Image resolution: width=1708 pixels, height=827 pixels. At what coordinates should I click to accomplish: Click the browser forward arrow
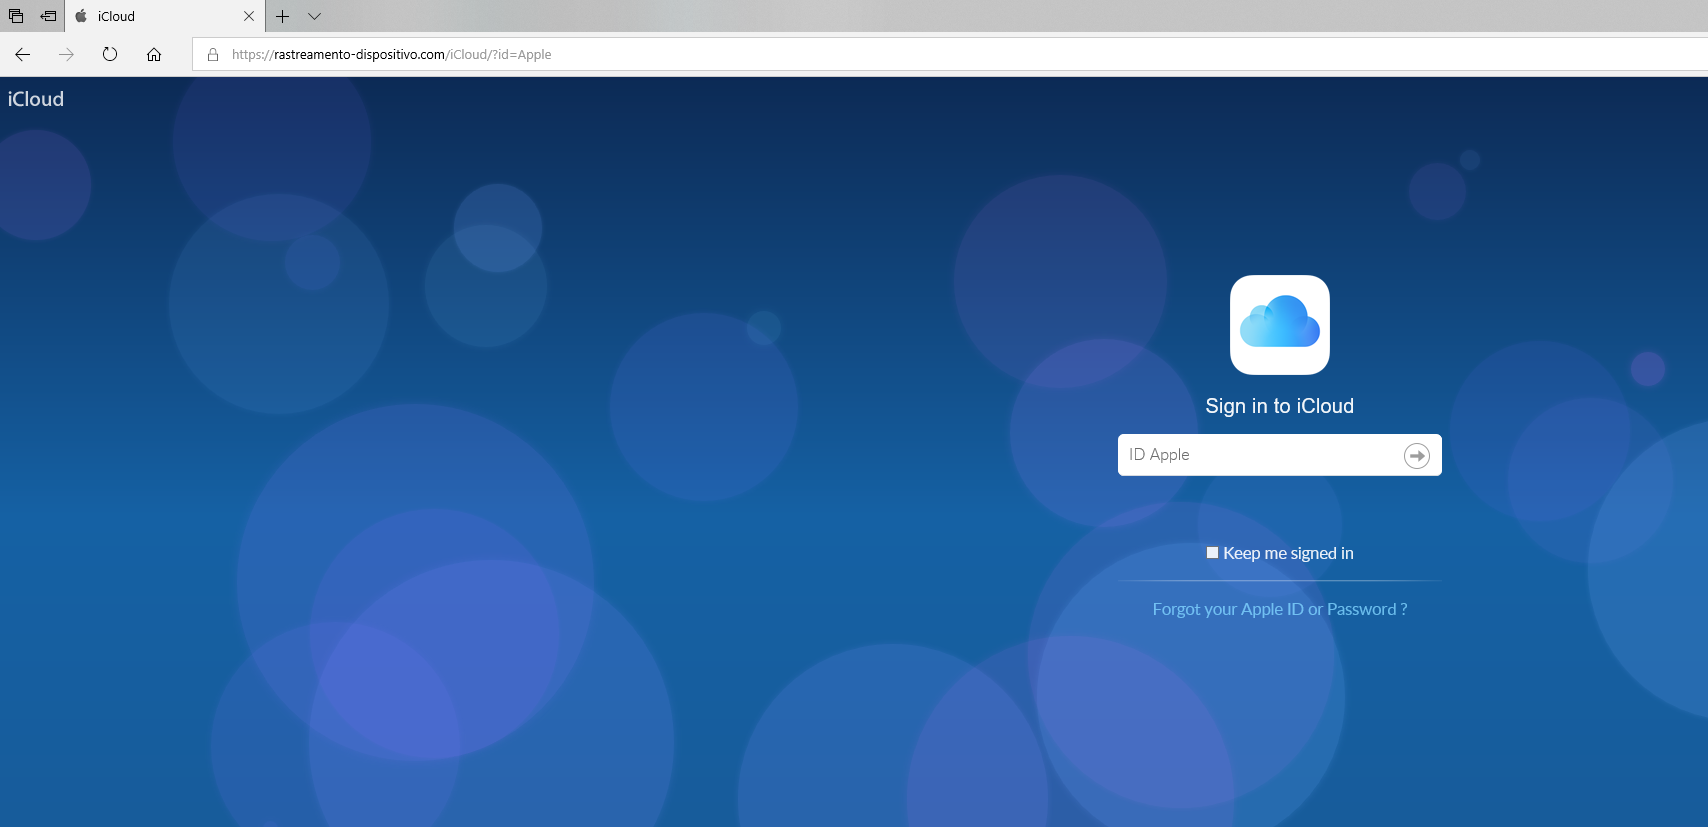pos(66,54)
